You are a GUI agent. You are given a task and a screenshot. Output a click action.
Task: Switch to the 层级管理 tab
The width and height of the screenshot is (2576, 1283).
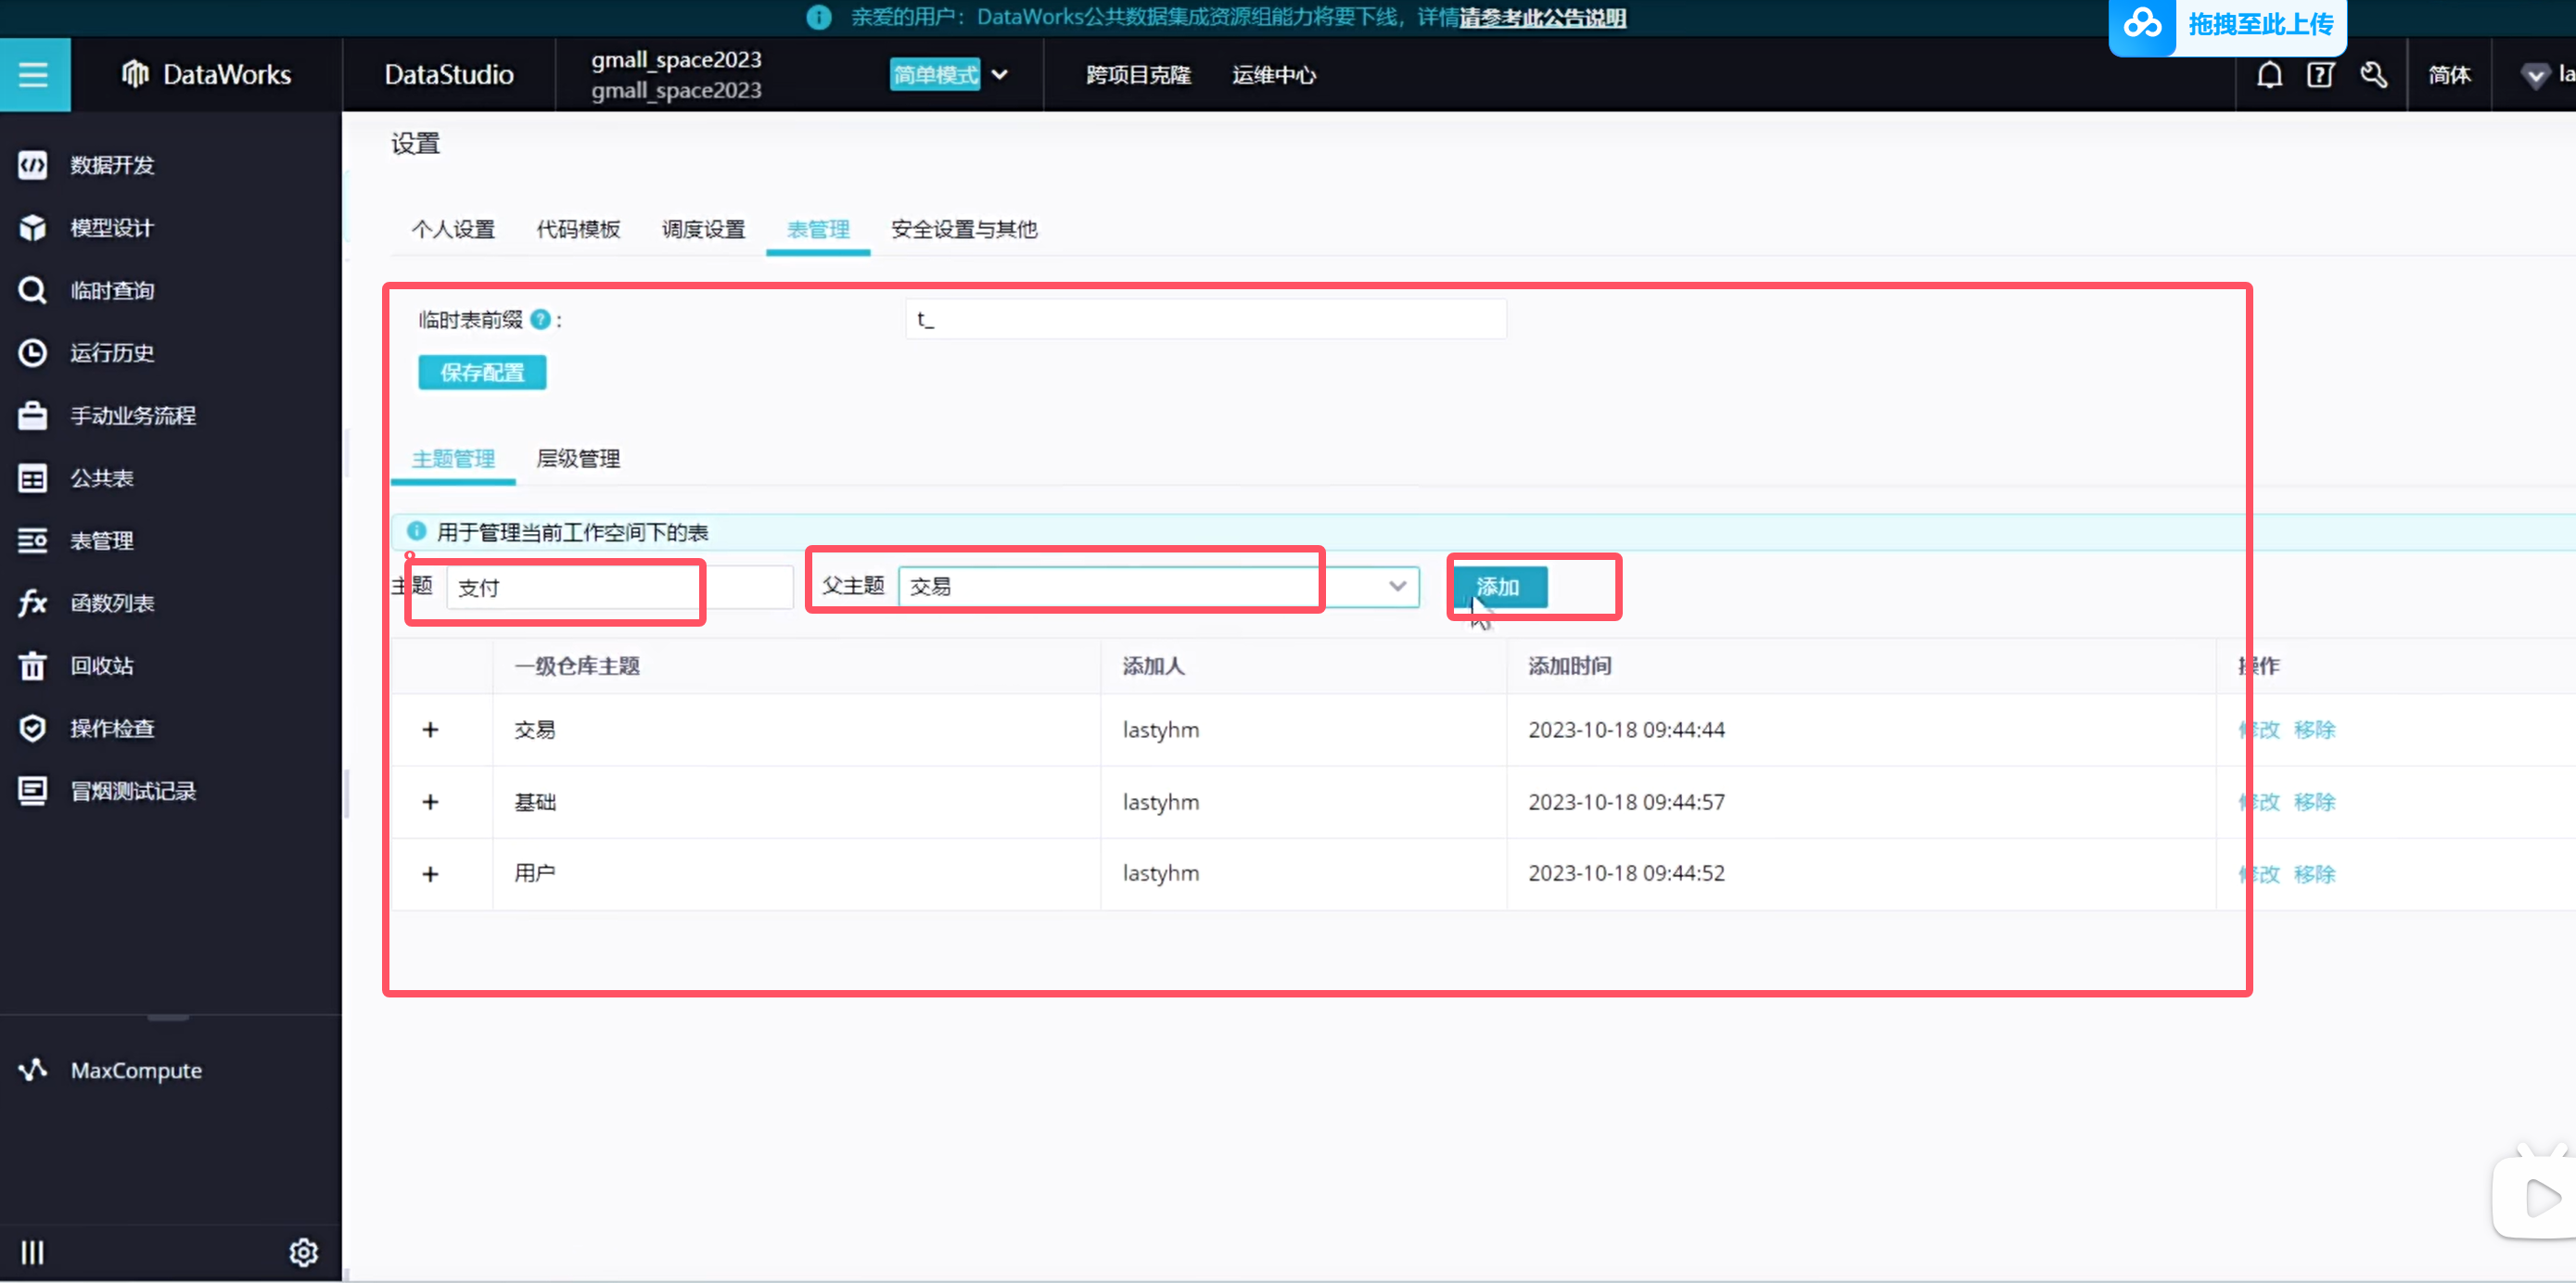point(578,459)
